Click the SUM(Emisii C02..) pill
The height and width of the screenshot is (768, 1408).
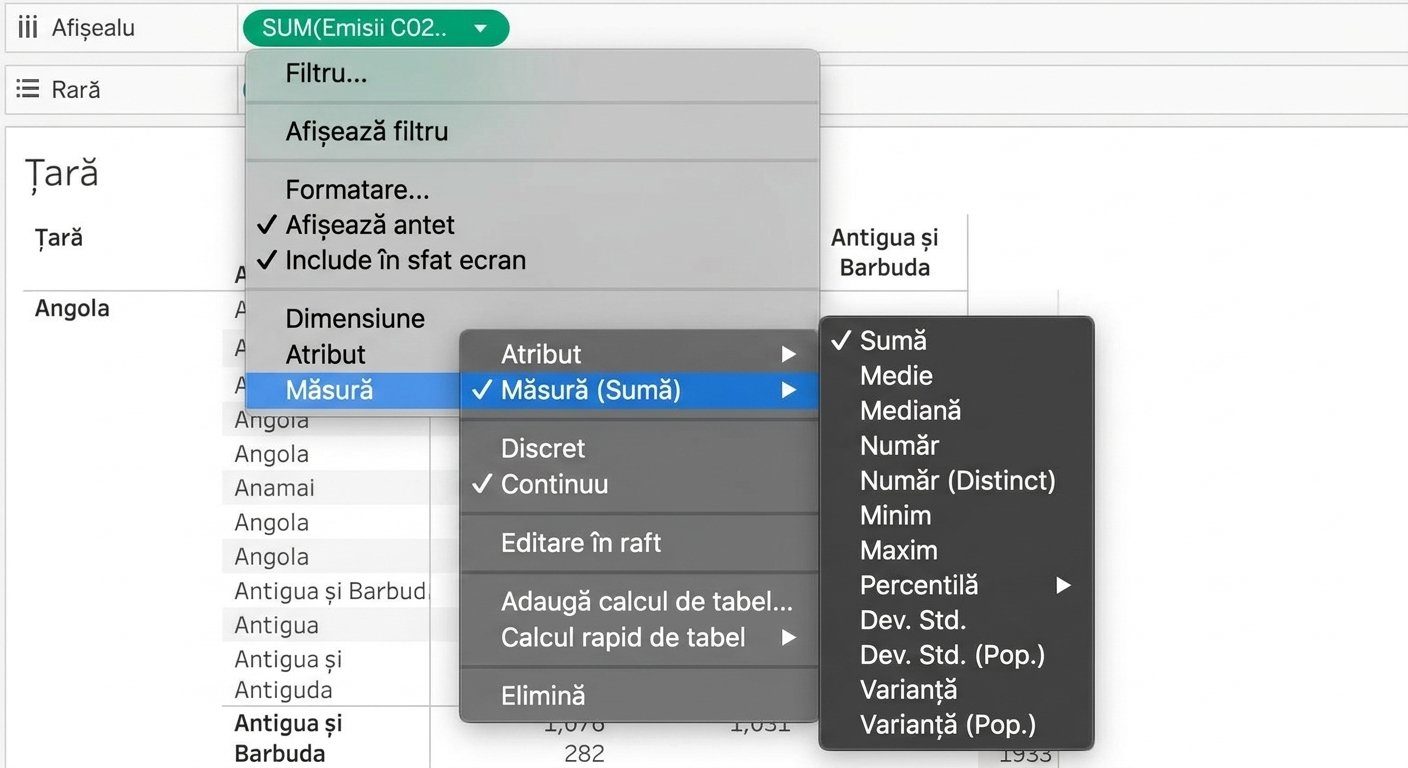tap(375, 28)
